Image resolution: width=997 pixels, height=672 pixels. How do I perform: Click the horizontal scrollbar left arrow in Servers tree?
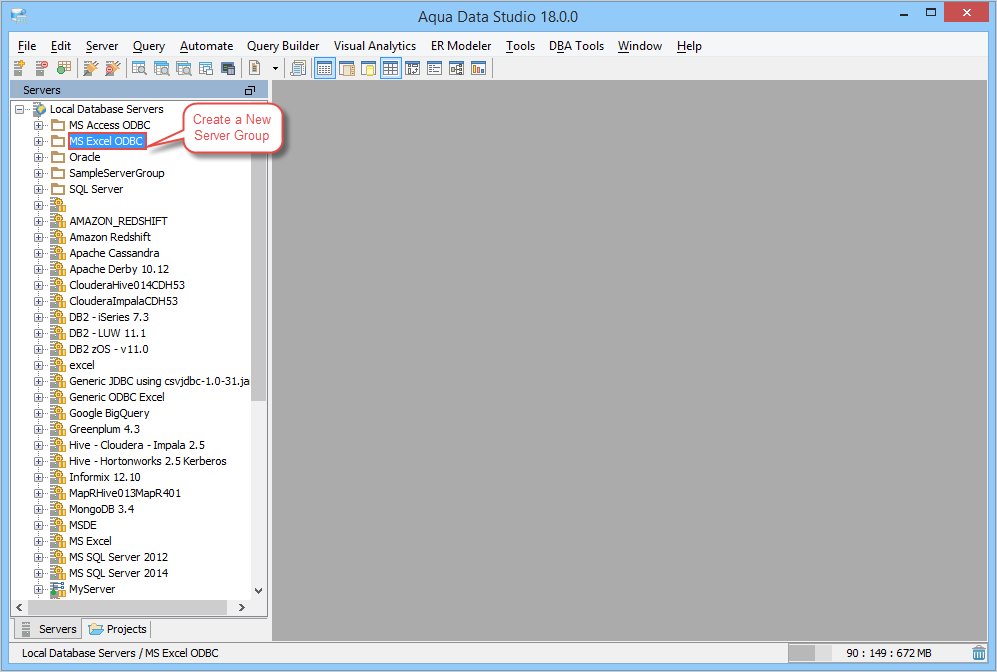(19, 607)
